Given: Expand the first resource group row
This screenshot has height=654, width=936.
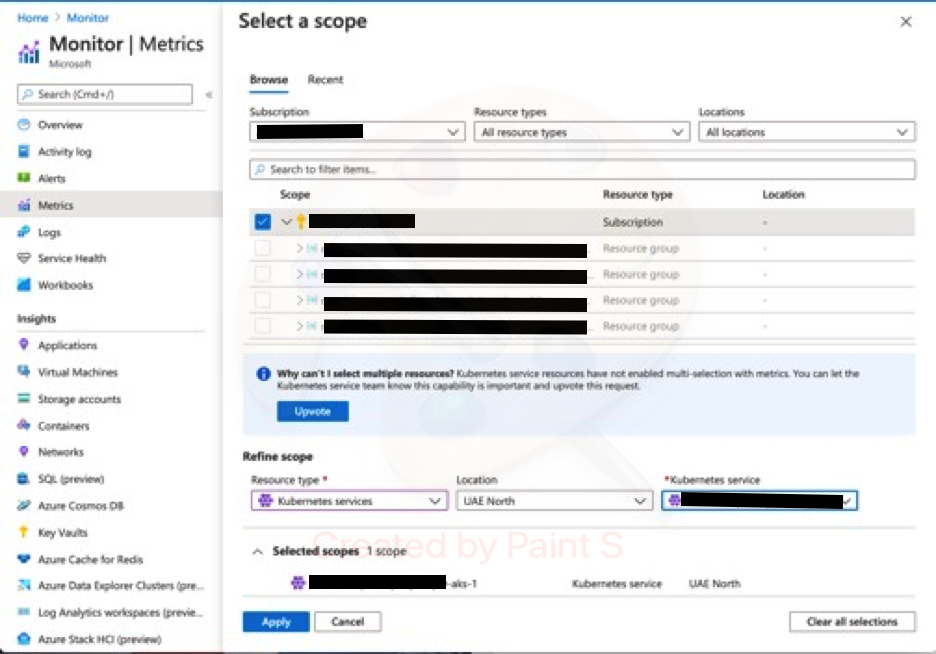Looking at the screenshot, I should point(300,248).
